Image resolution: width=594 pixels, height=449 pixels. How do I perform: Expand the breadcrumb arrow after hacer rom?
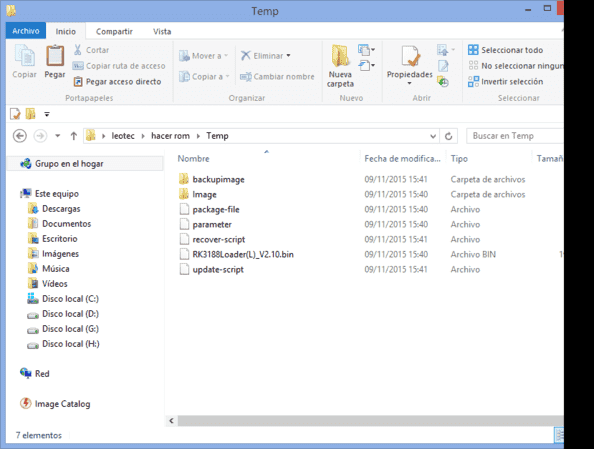tap(198, 136)
